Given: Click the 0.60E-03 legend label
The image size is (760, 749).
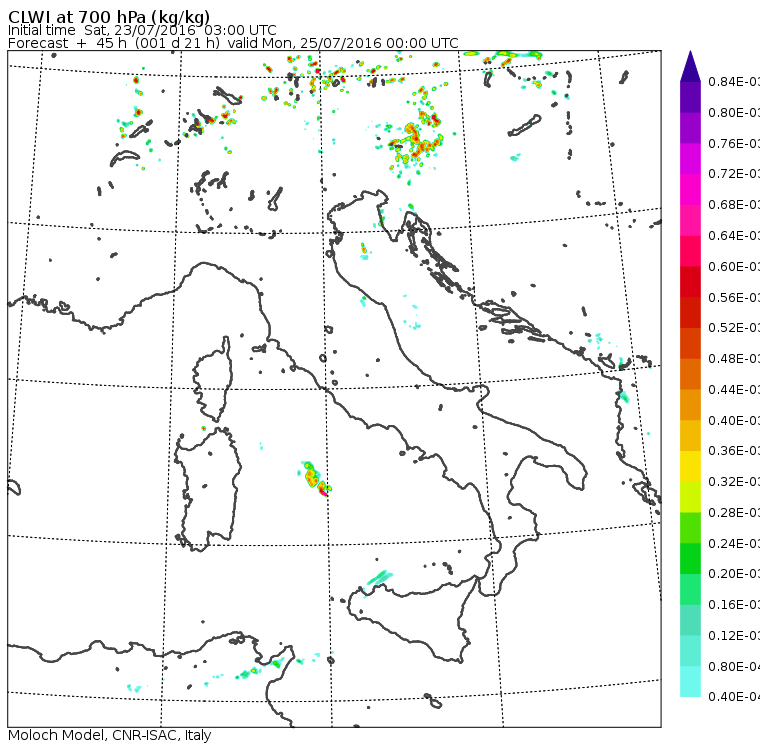Looking at the screenshot, I should [x=734, y=267].
